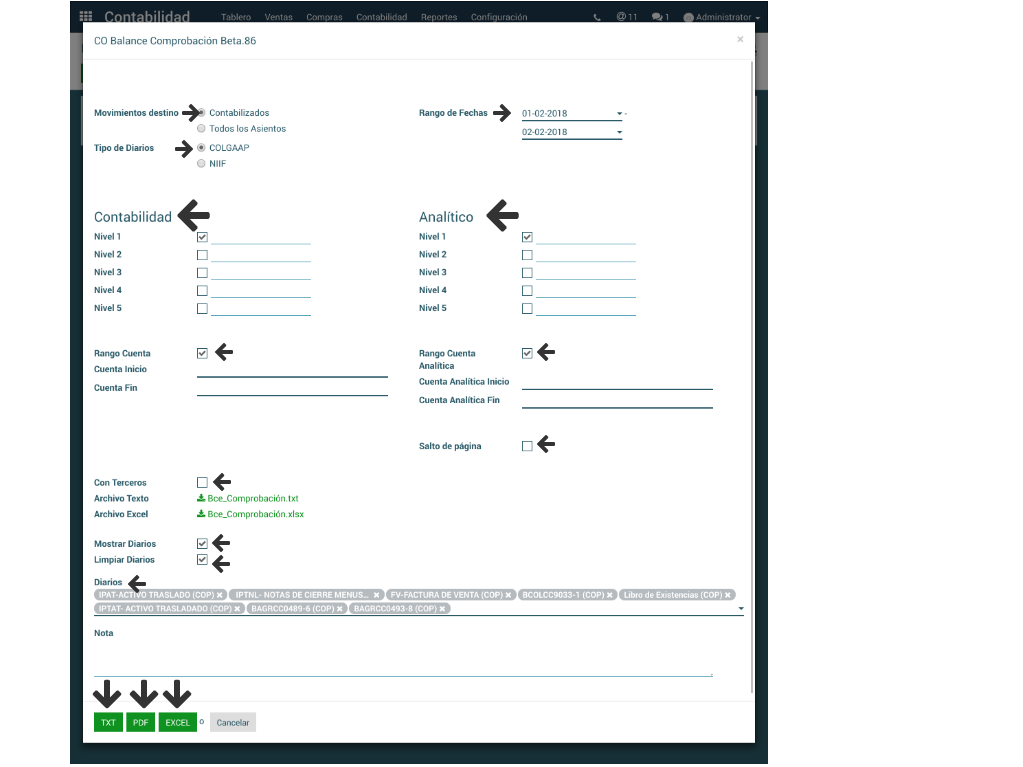The width and height of the screenshot is (1023, 767).
Task: Click the phone icon in top bar
Action: (597, 18)
